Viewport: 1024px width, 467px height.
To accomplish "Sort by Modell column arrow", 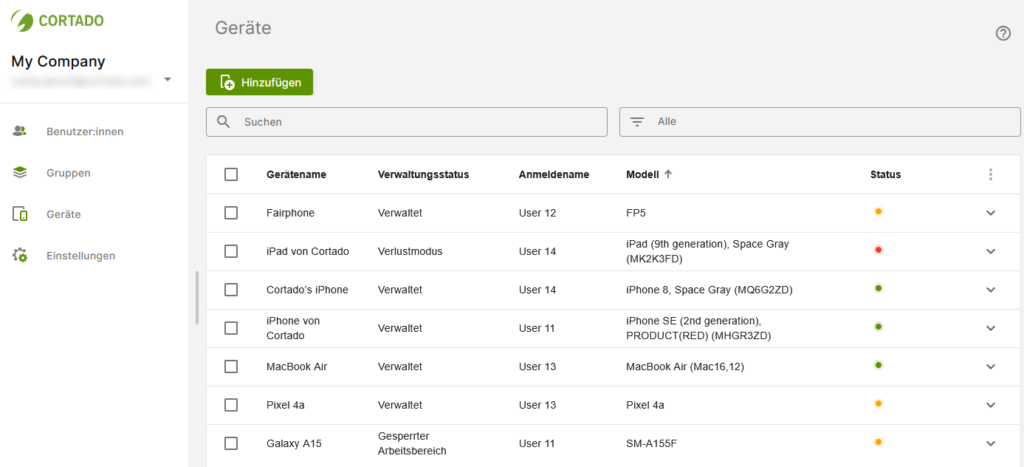I will [x=668, y=174].
